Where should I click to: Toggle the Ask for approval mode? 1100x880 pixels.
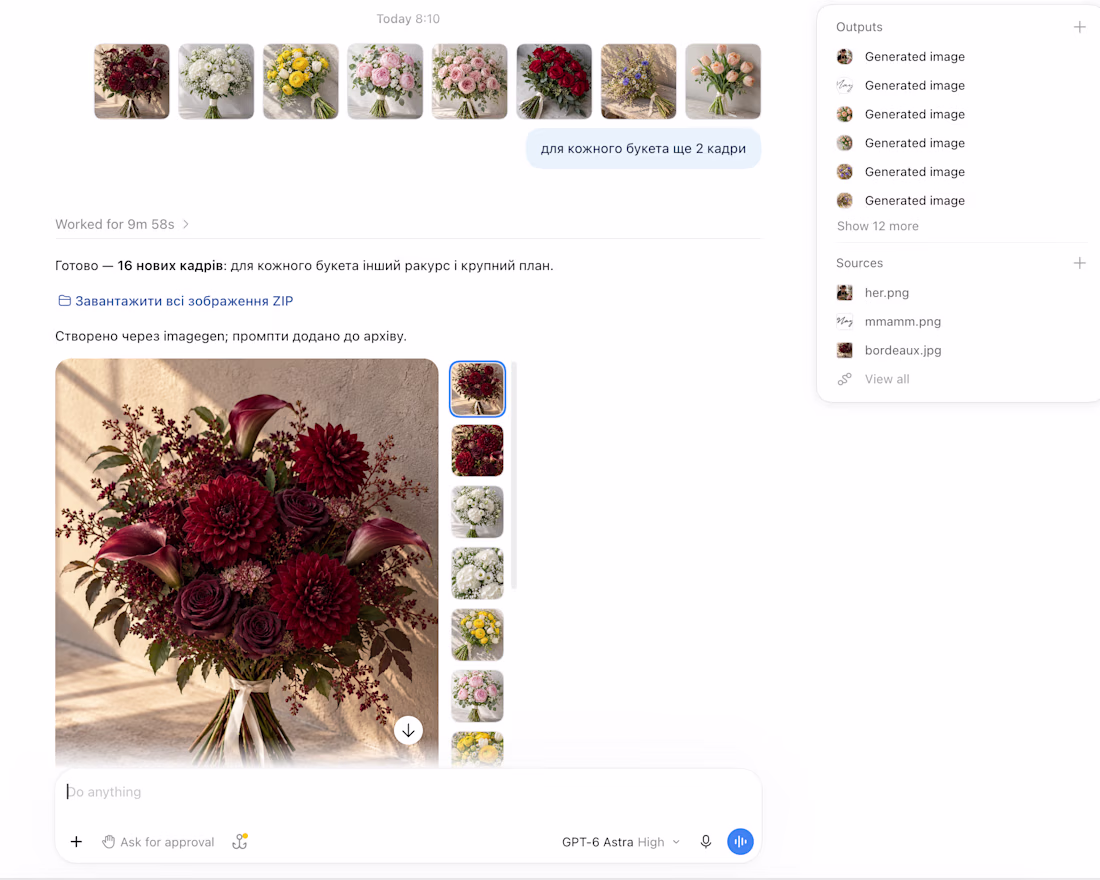tap(158, 842)
